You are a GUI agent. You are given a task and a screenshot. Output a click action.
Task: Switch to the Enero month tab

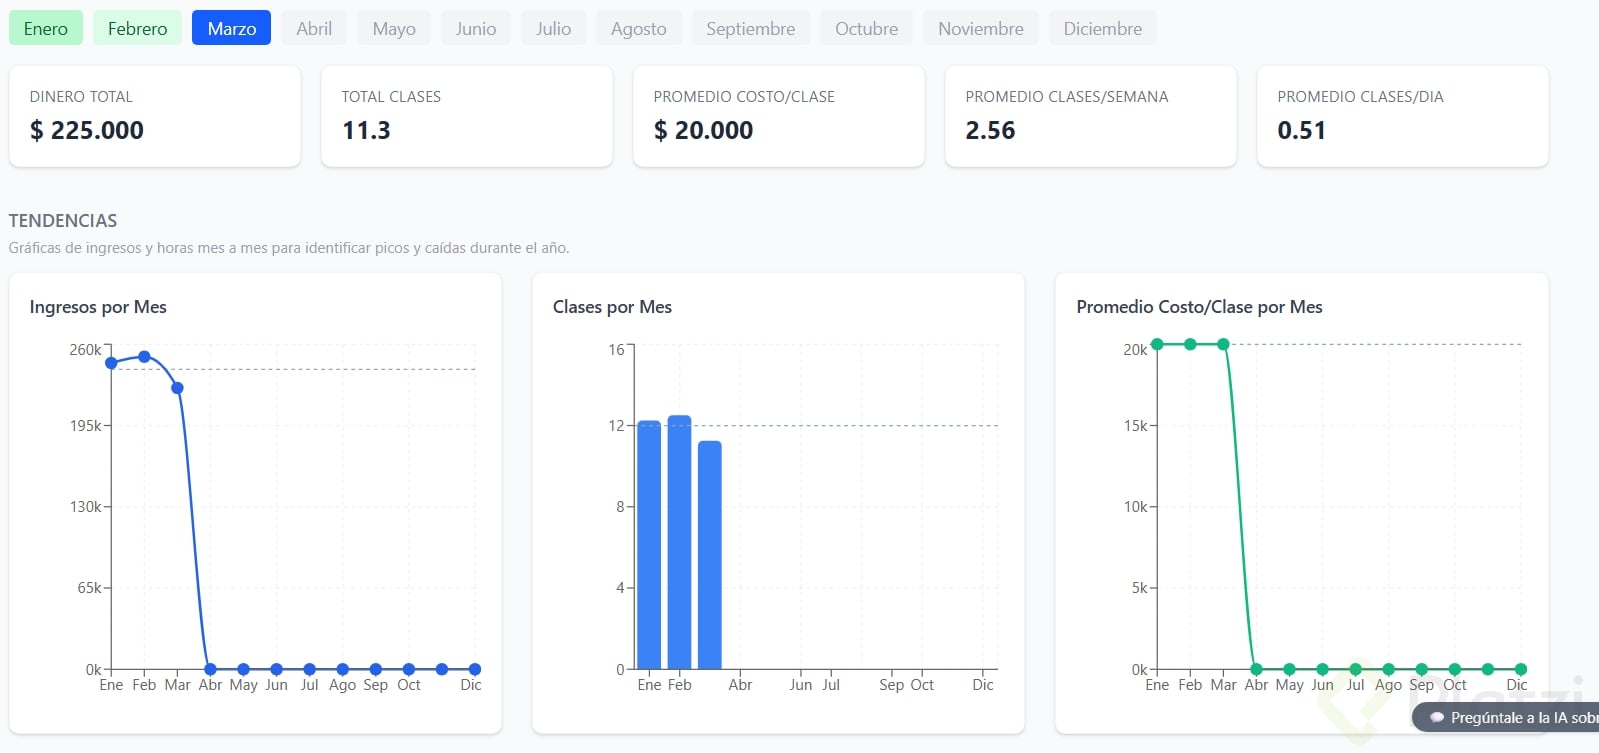[x=46, y=29]
